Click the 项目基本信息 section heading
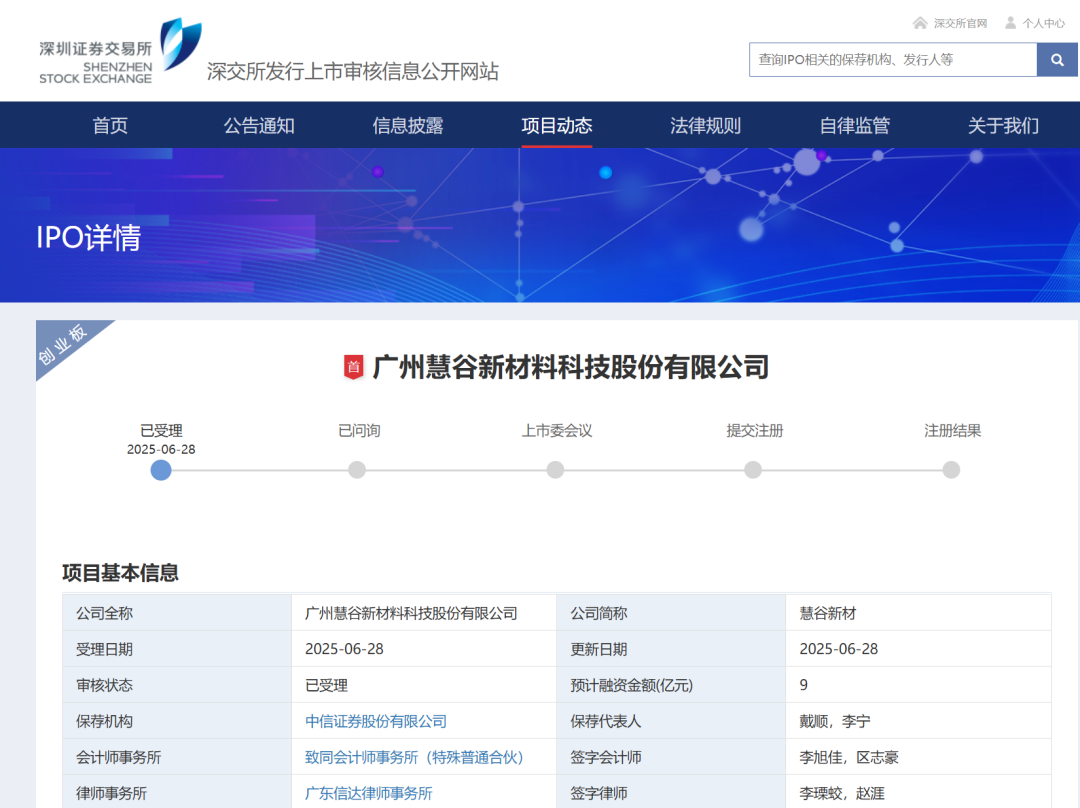 121,572
